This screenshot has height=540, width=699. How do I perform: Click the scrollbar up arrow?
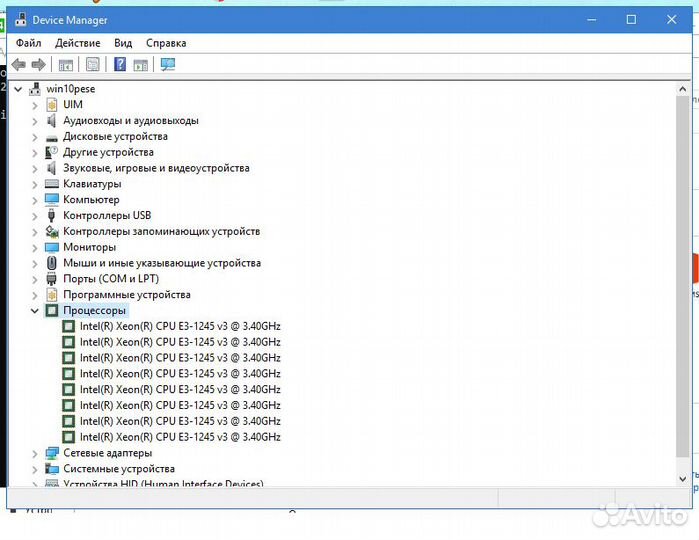(x=683, y=89)
